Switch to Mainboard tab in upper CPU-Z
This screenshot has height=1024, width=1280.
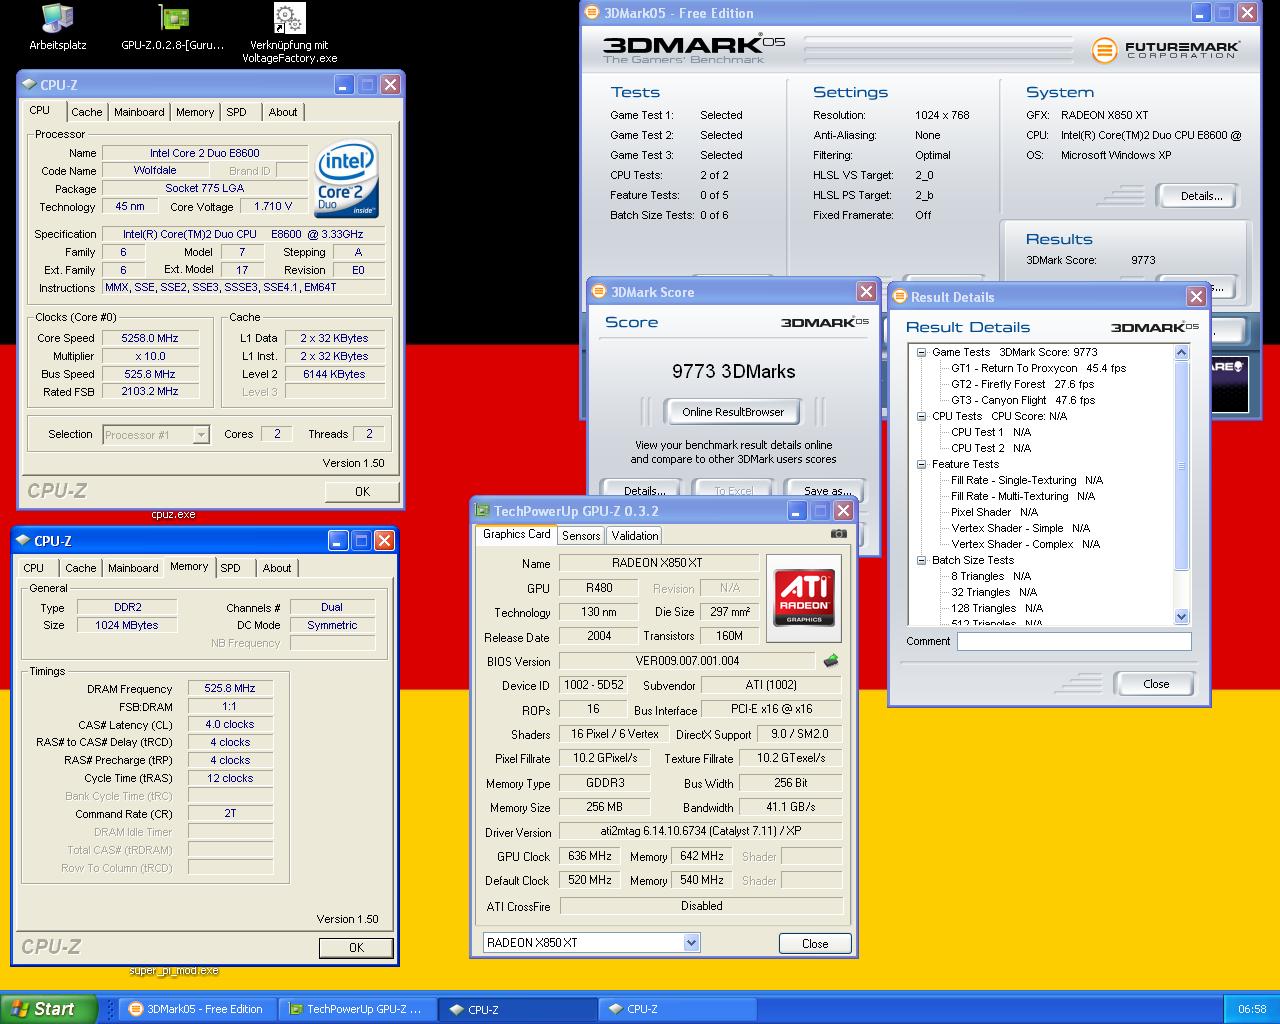click(x=139, y=112)
